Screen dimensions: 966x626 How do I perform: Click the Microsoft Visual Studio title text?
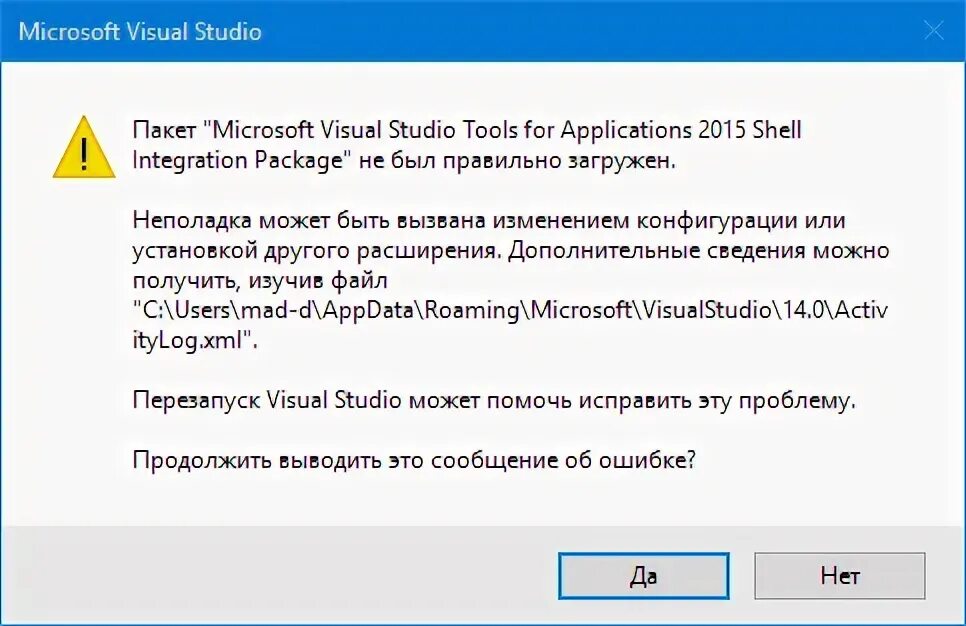[x=140, y=31]
